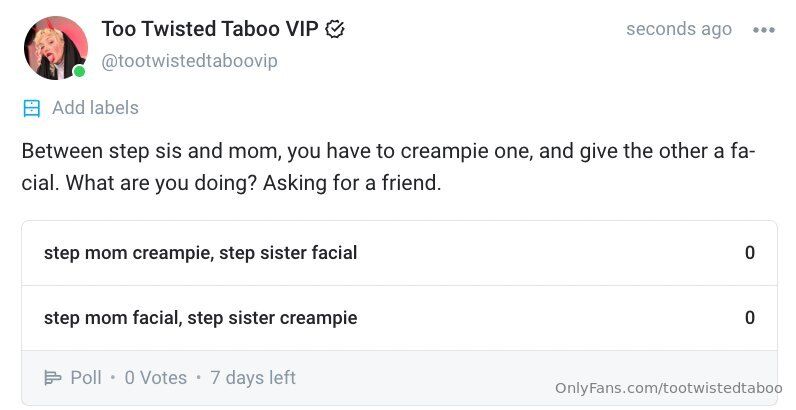
Task: Open the three-dot post options menu
Action: coord(764,30)
